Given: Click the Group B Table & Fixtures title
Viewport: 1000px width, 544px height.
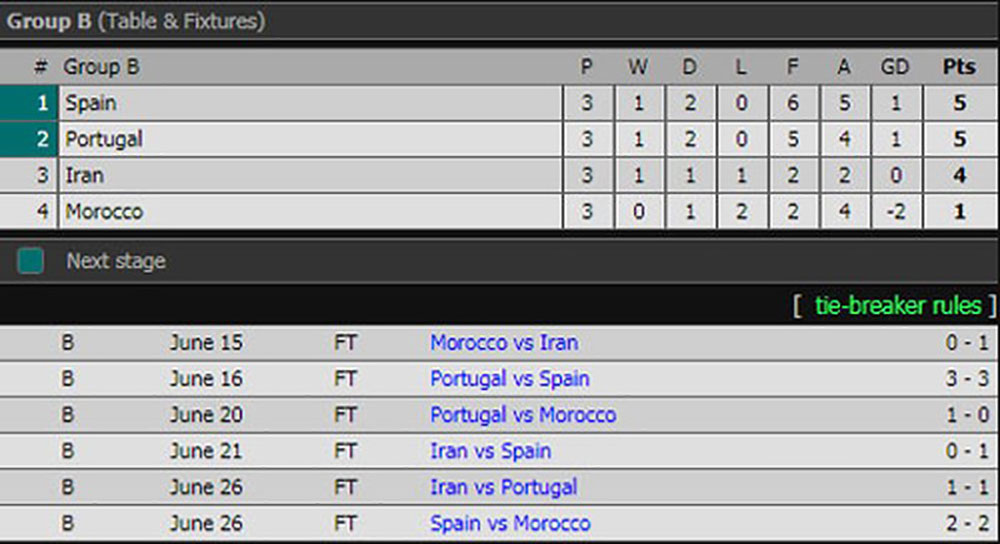Looking at the screenshot, I should [136, 21].
